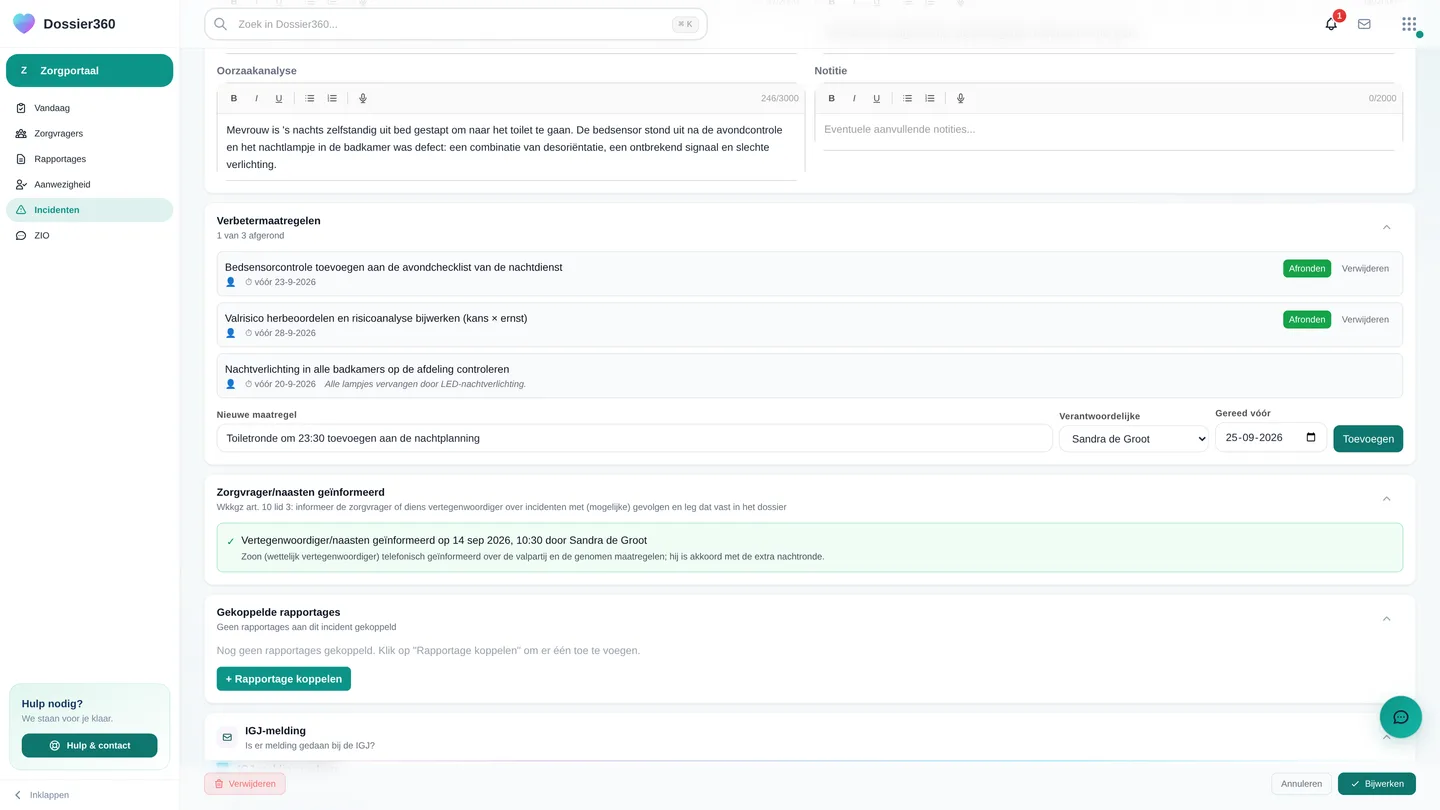
Task: Cancel editing with Annuleren
Action: tap(1301, 784)
